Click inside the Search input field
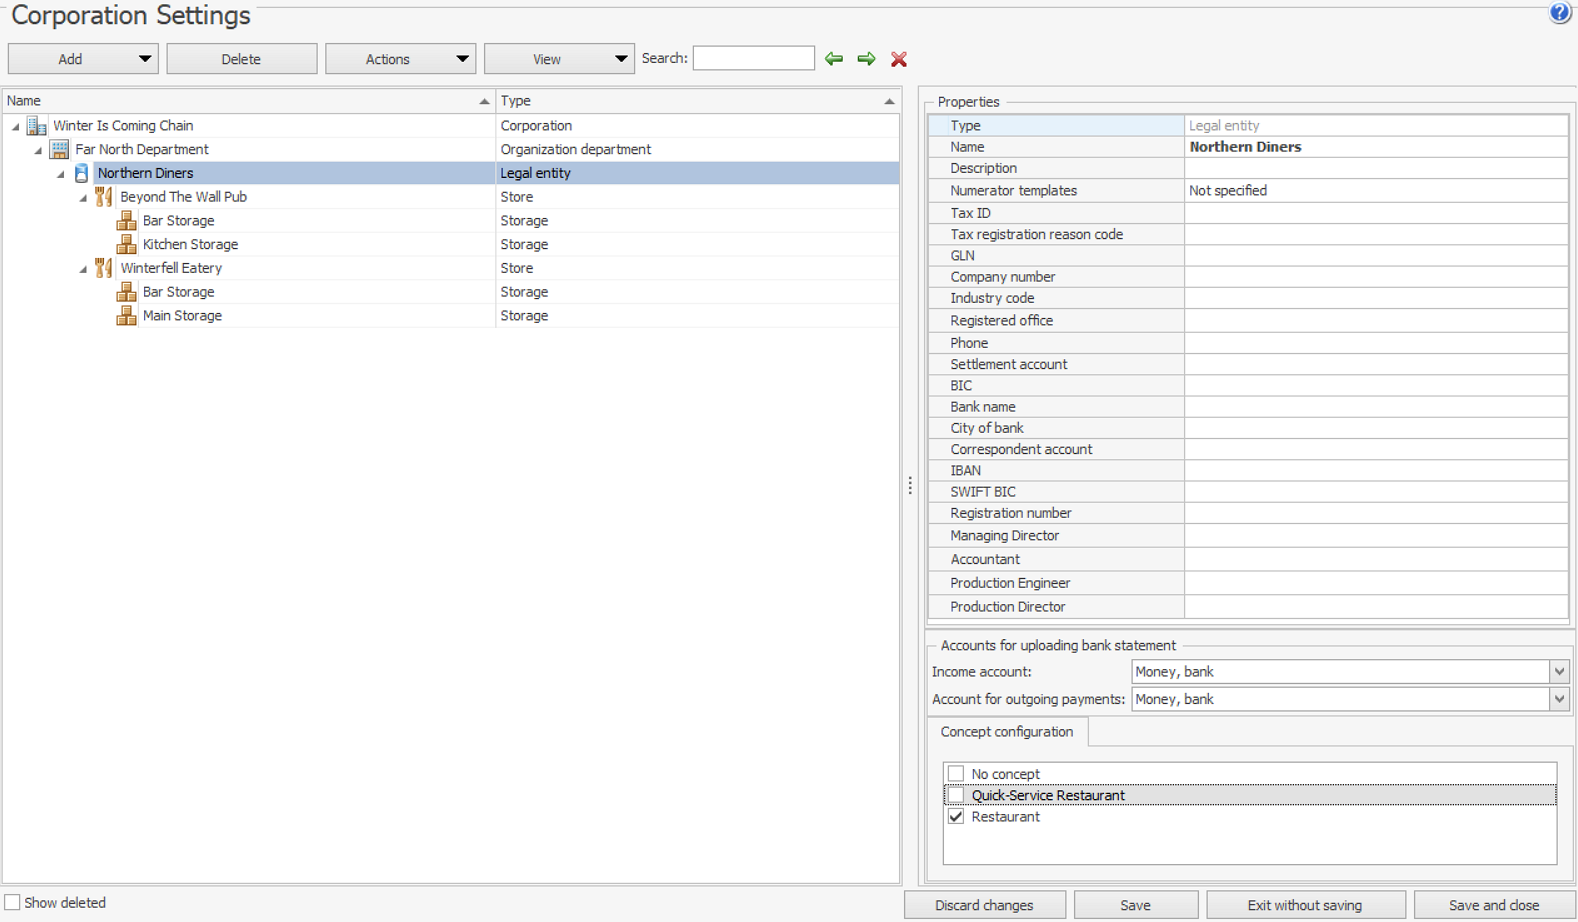The image size is (1578, 922). coord(753,59)
